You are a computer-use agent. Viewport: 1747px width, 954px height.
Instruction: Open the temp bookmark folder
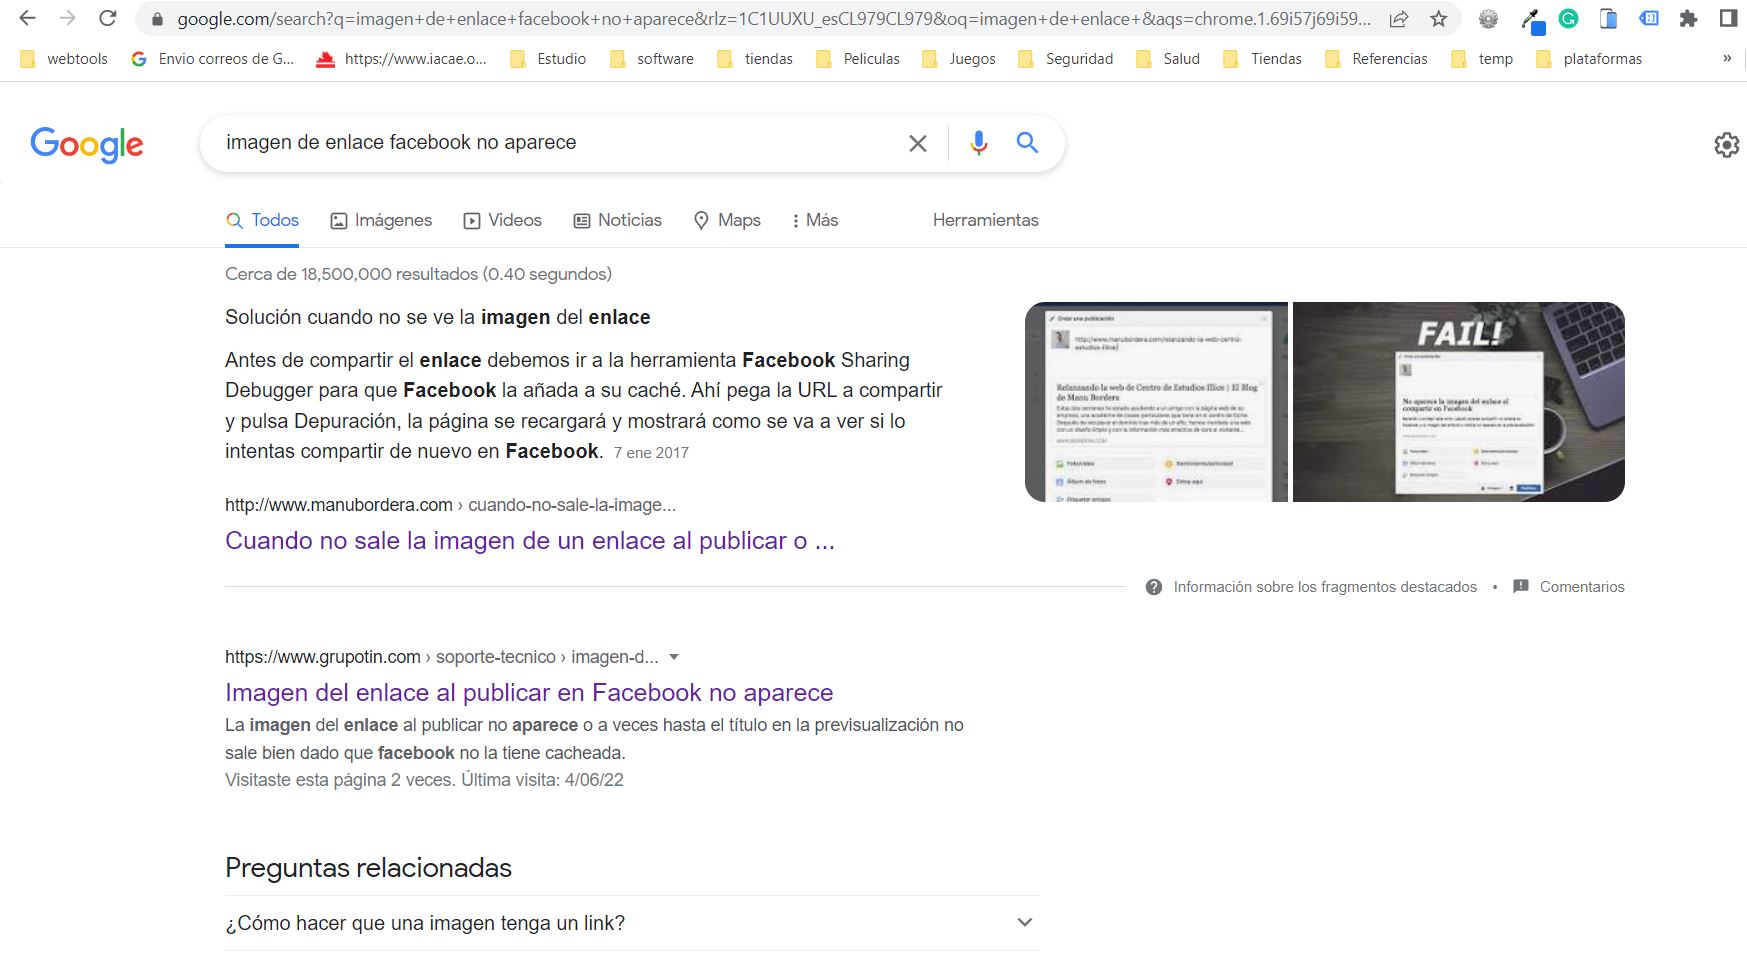tap(1482, 59)
